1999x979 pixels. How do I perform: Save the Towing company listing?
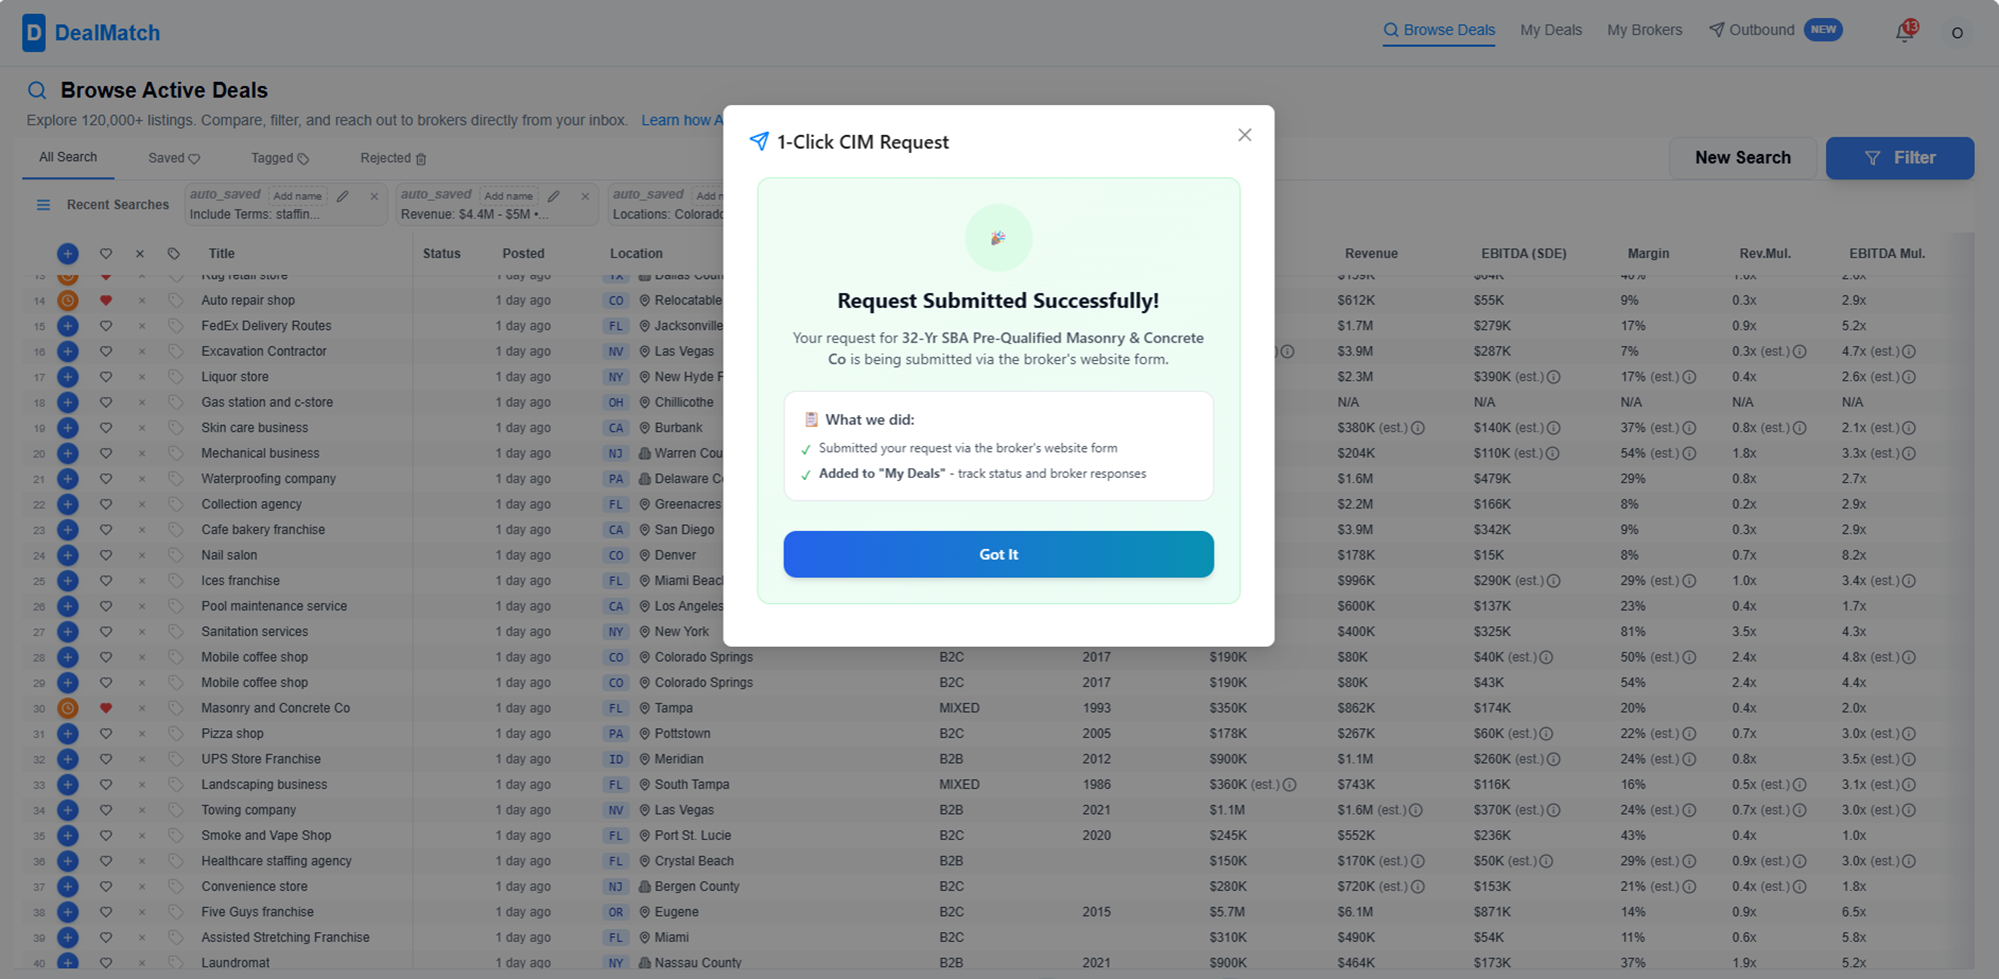point(106,810)
